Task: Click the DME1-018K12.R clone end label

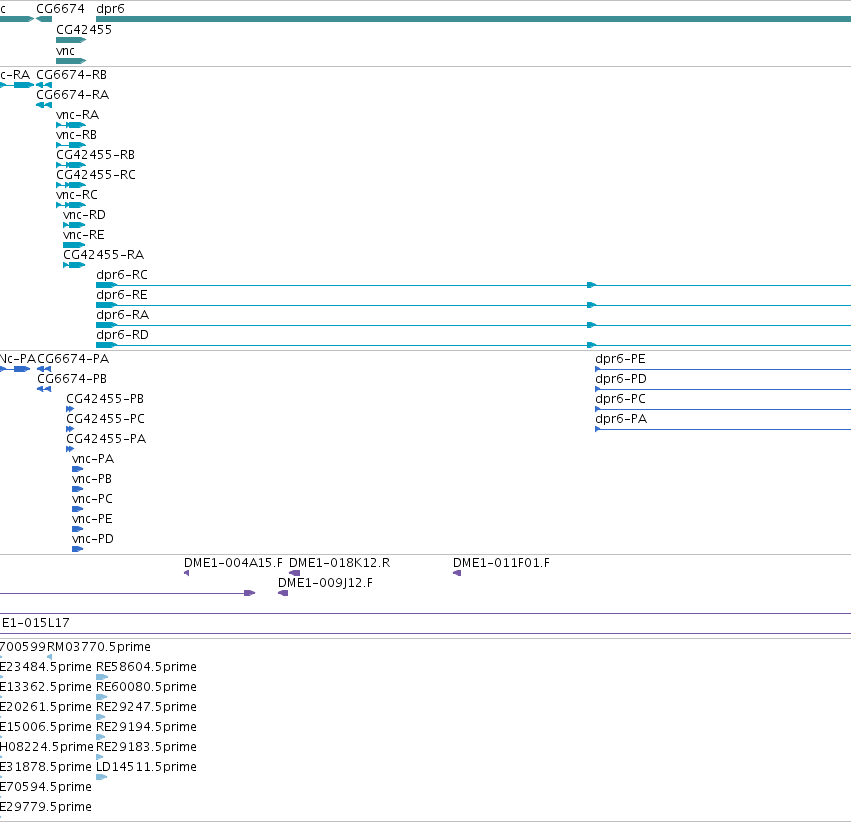Action: (x=340, y=563)
